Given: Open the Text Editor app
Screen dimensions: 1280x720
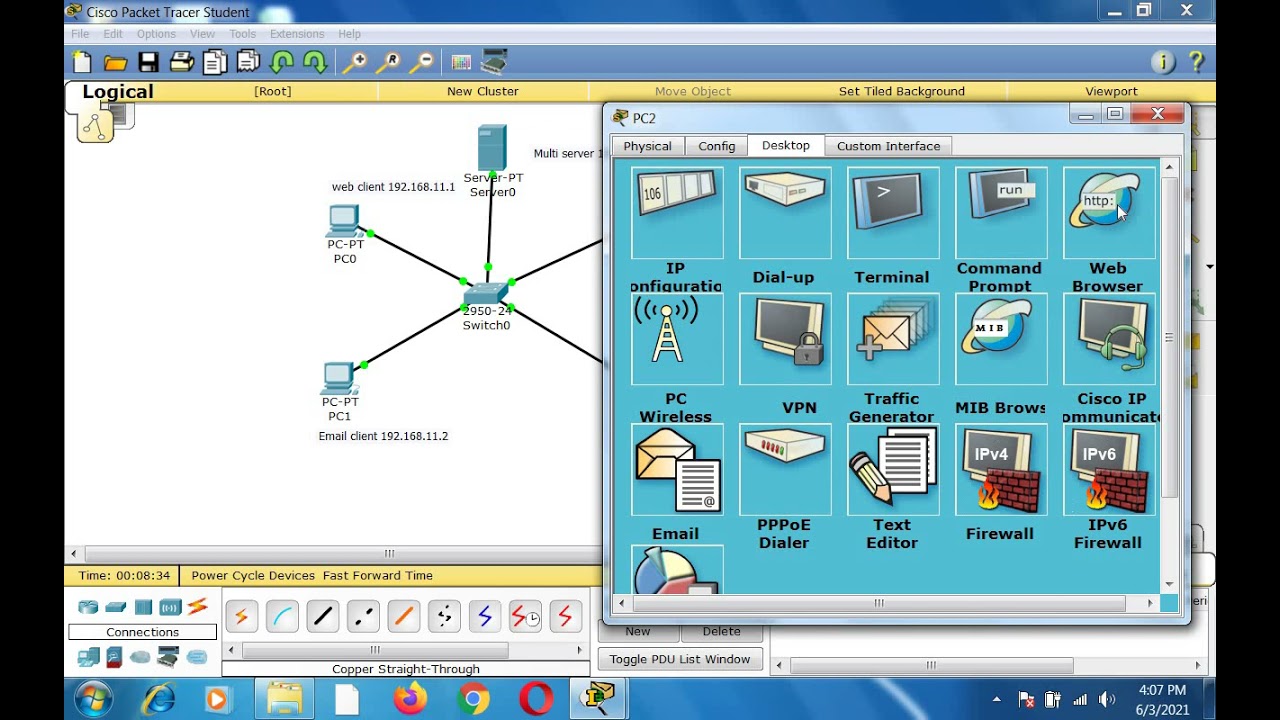Looking at the screenshot, I should [x=893, y=470].
